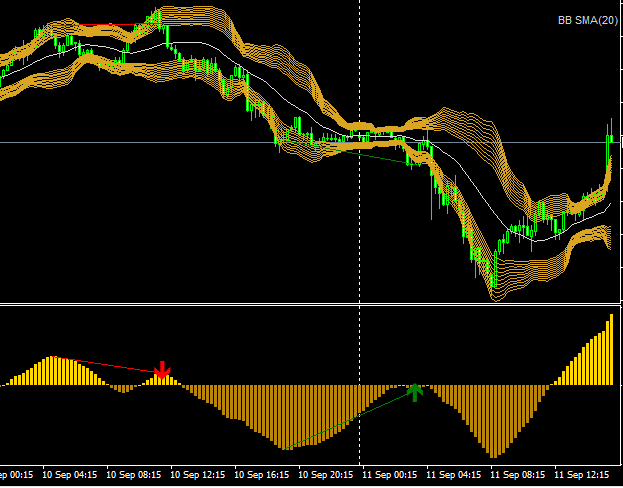
Task: Select the BB SMA(20) indicator label
Action: (x=587, y=20)
